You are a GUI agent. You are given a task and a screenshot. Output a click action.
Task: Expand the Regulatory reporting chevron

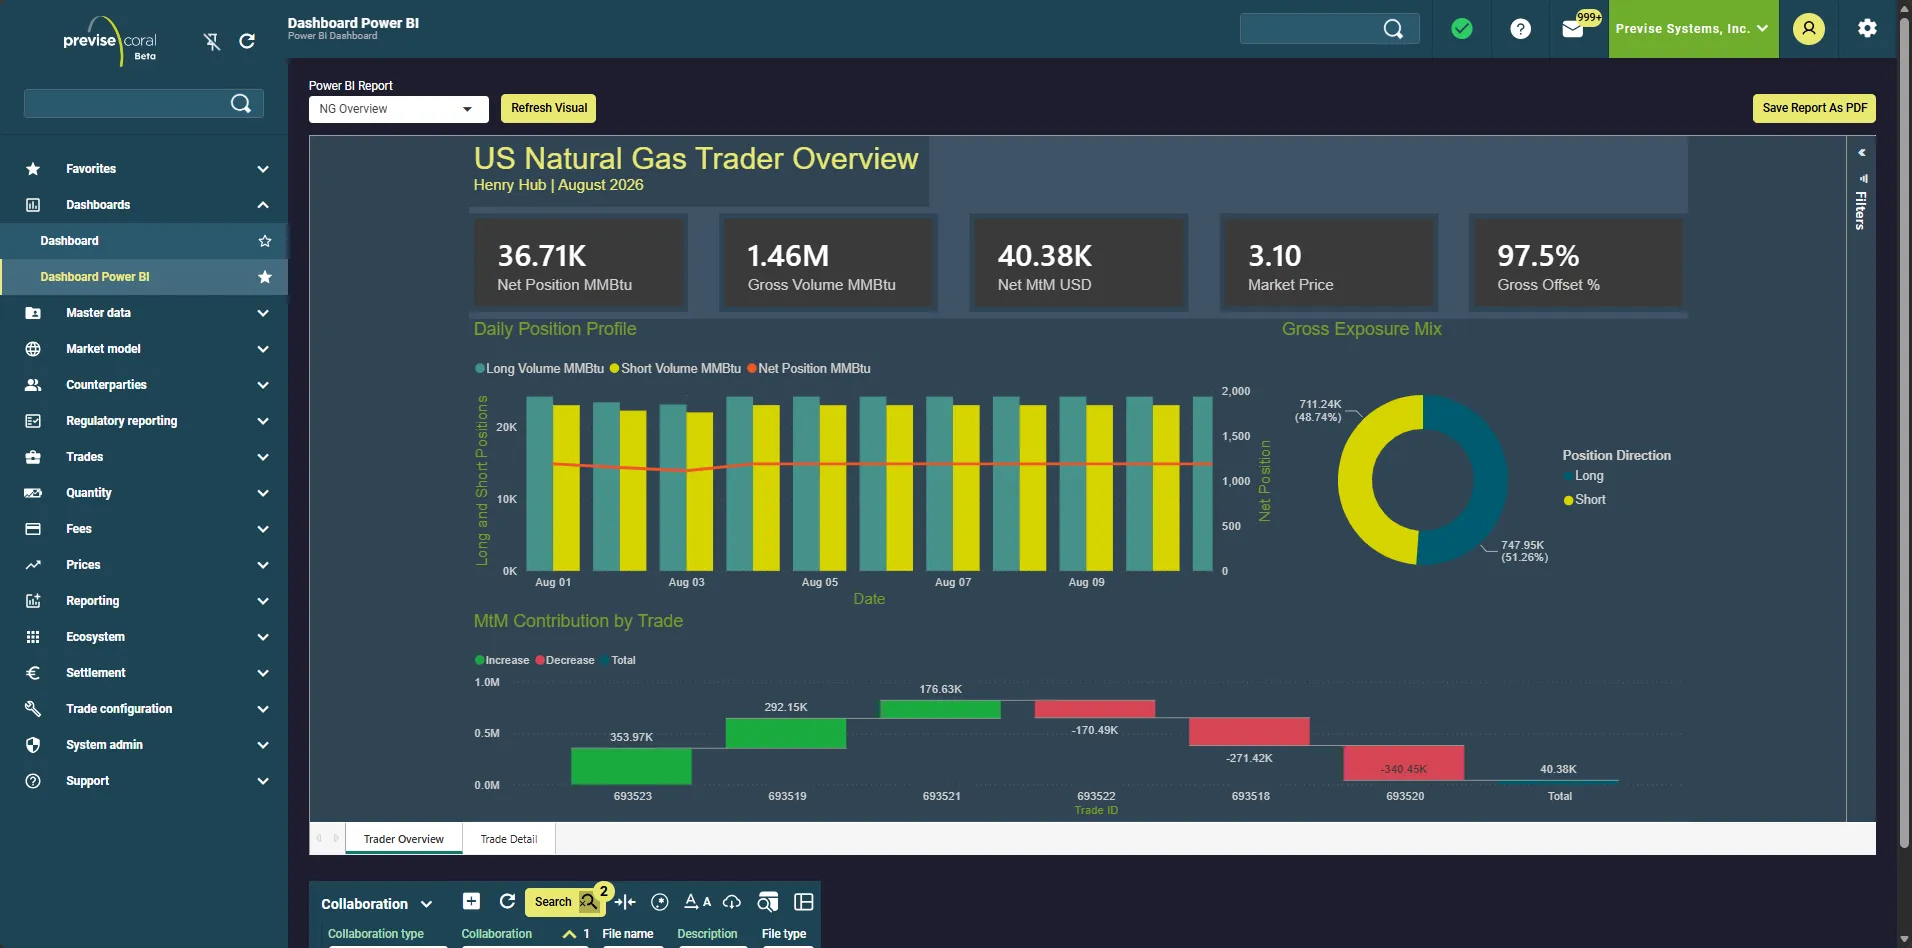tap(263, 421)
